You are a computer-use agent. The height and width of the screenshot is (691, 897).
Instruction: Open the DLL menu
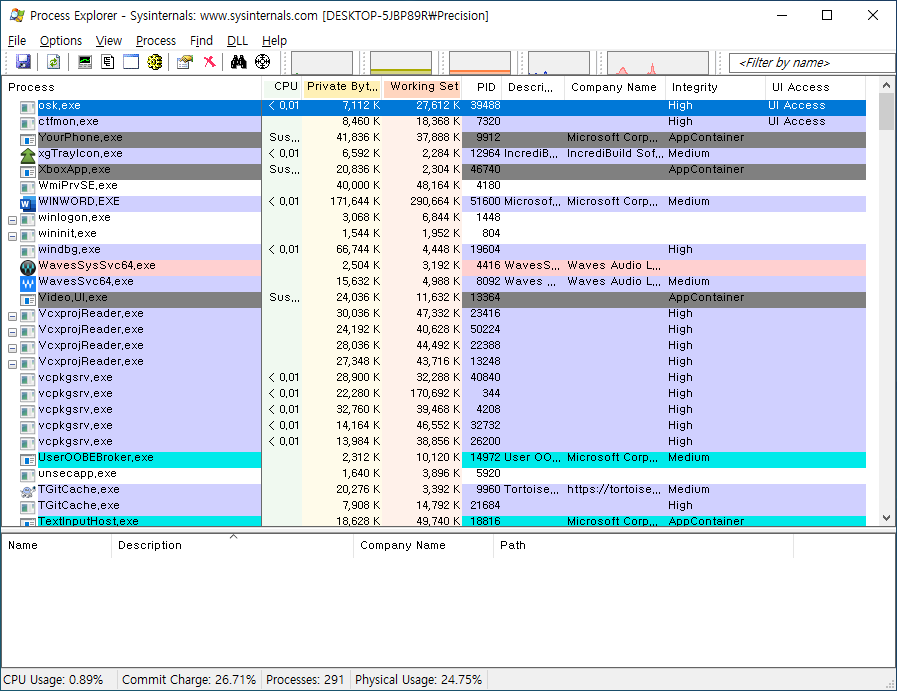(x=237, y=41)
